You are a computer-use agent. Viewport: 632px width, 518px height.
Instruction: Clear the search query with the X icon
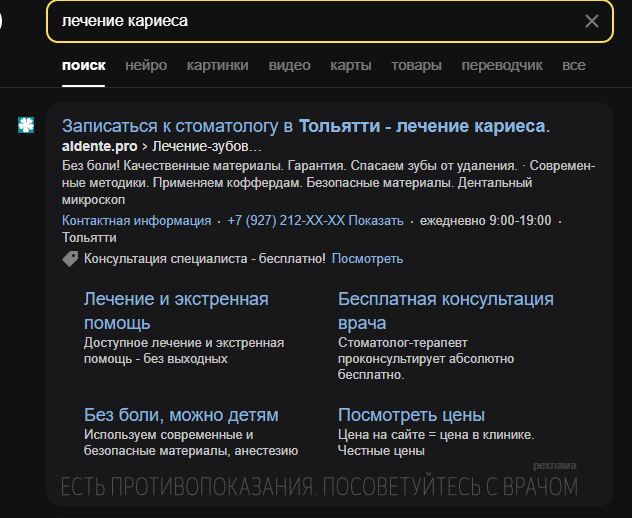[591, 21]
